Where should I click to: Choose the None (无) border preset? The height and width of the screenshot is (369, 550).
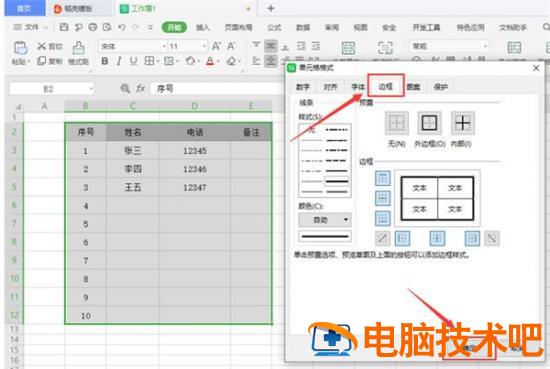coord(397,123)
